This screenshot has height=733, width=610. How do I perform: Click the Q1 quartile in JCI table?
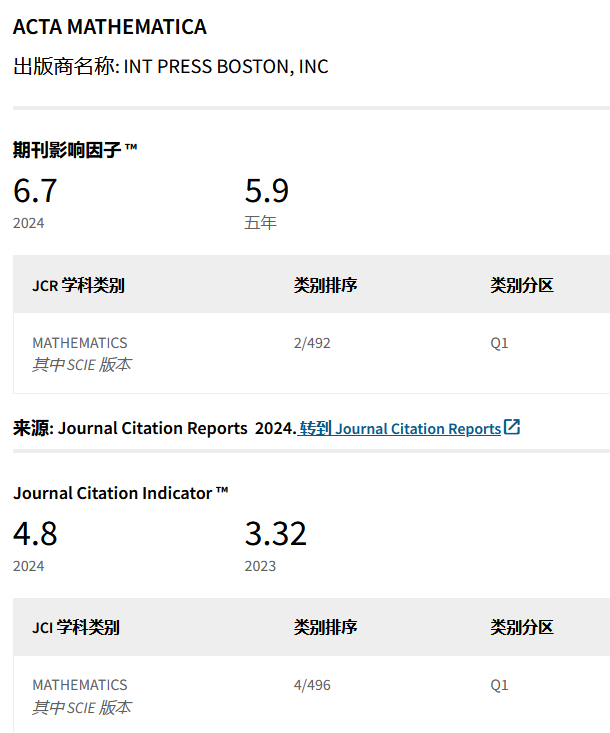(x=499, y=685)
